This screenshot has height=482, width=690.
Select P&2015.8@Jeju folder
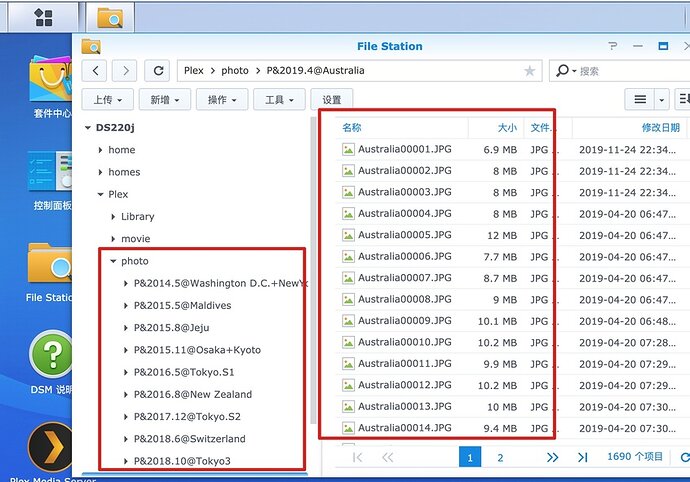[172, 328]
